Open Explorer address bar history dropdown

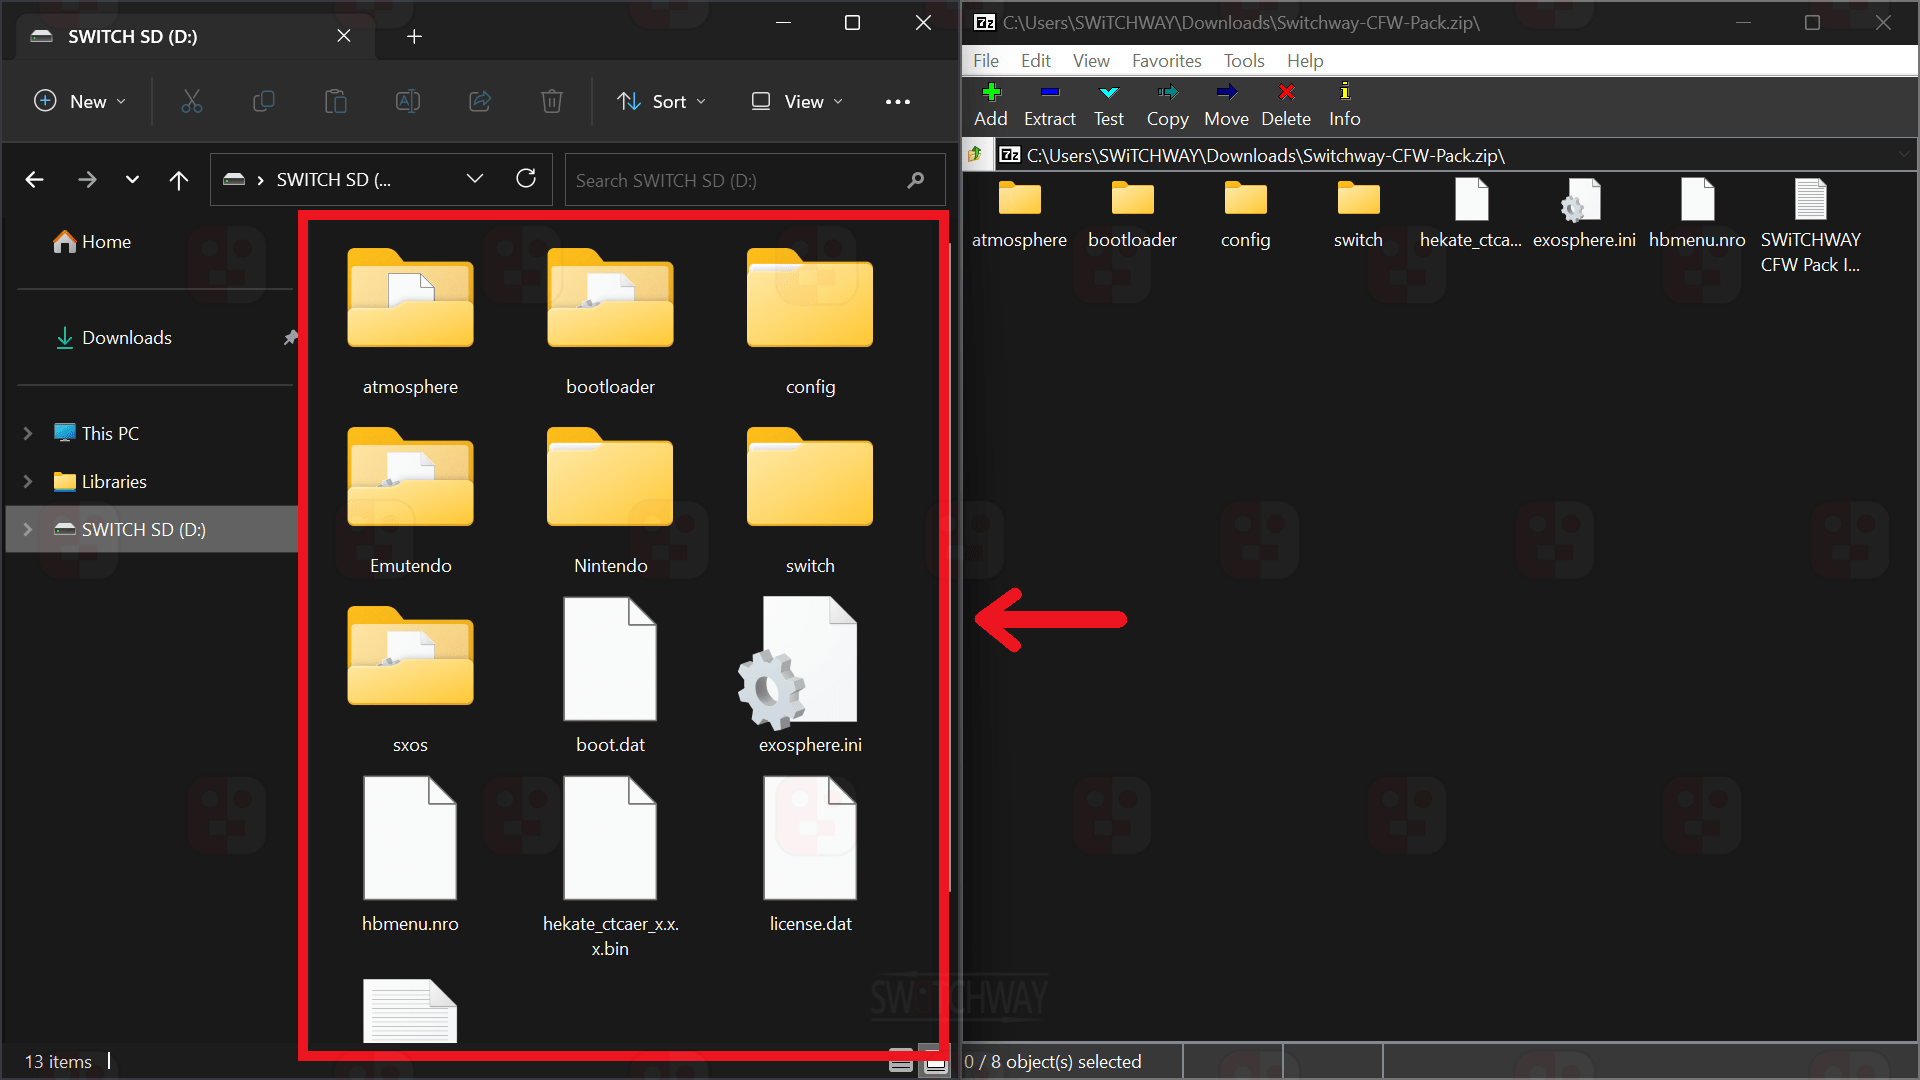tap(475, 179)
